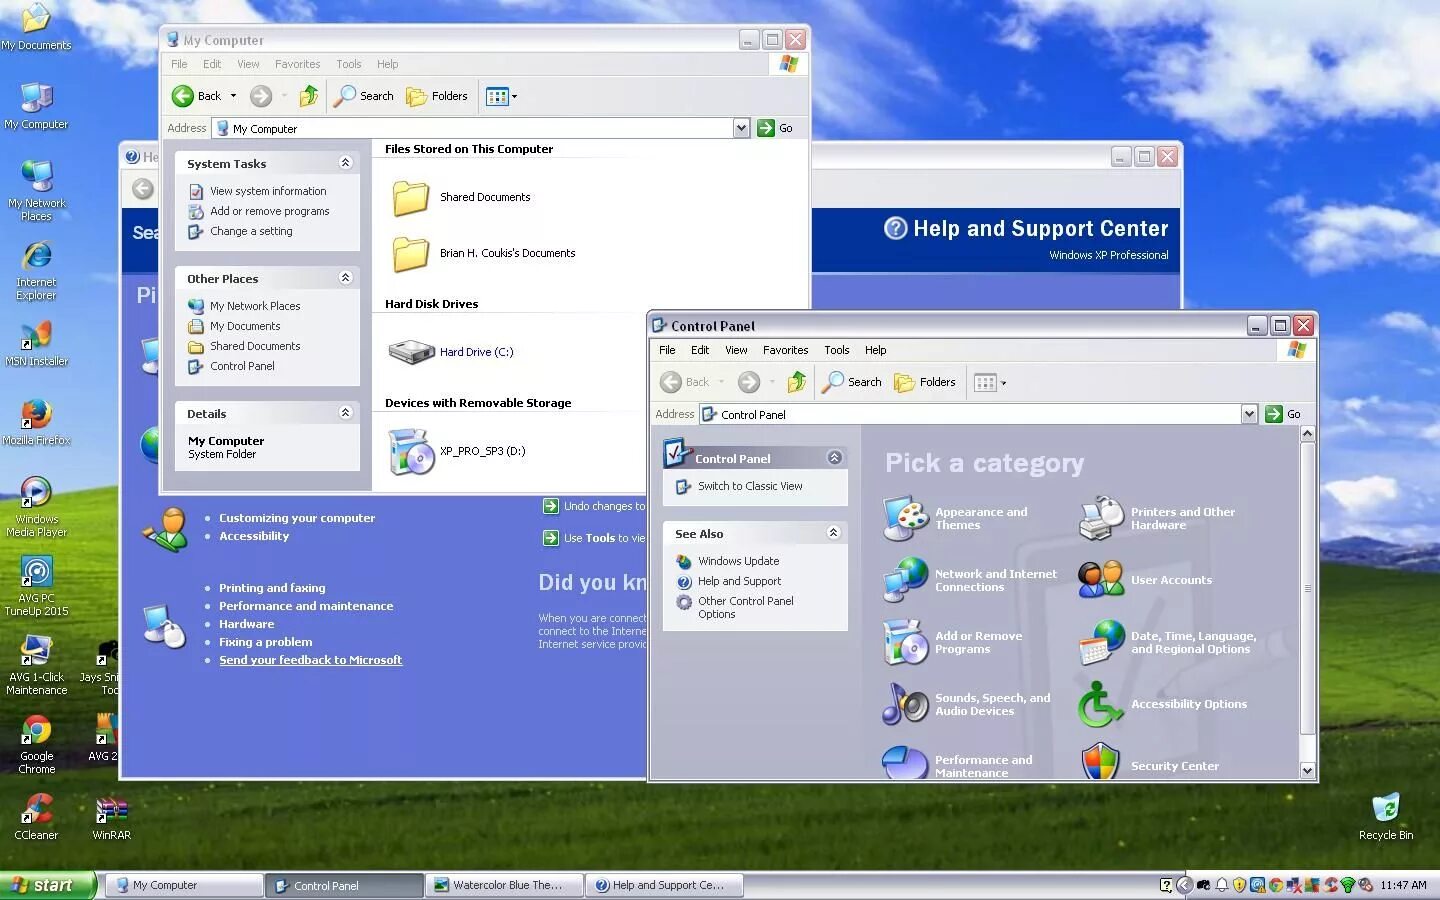
Task: Open File menu in Control Panel
Action: (x=667, y=350)
